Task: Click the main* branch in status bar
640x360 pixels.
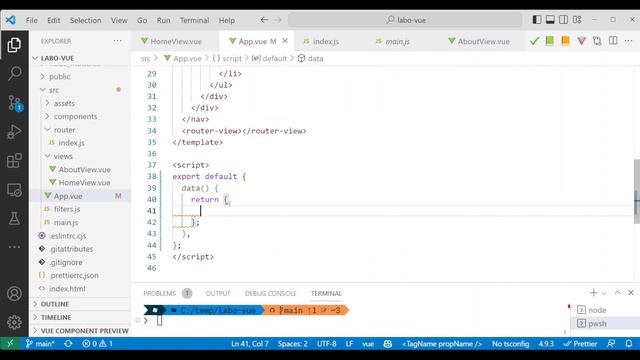Action: pyautogui.click(x=40, y=344)
